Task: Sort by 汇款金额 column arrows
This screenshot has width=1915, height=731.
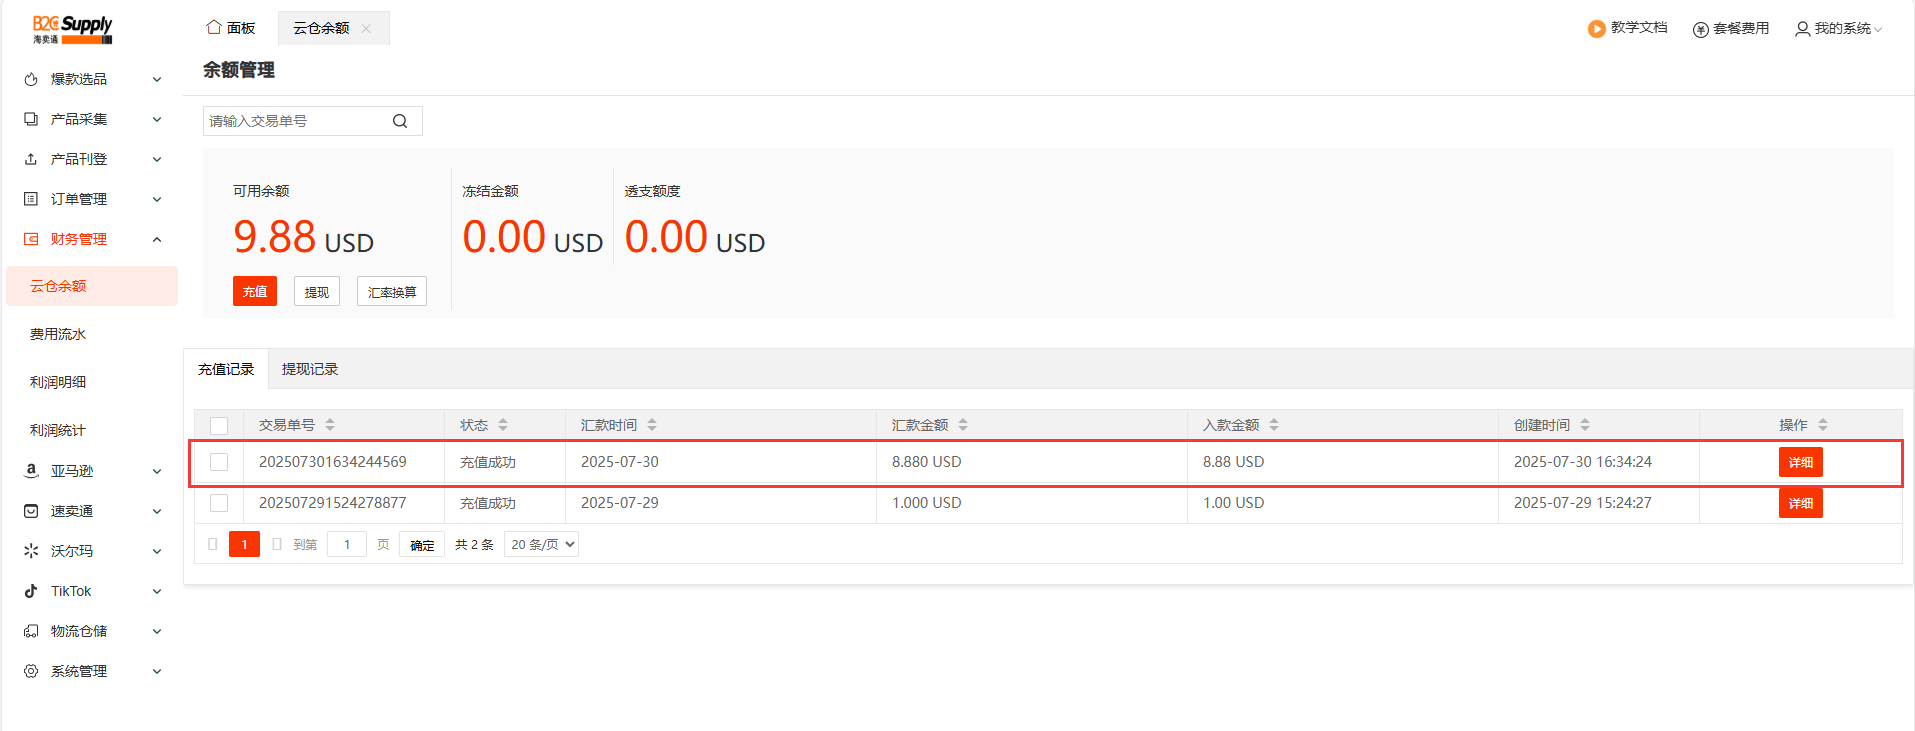Action: pyautogui.click(x=963, y=425)
